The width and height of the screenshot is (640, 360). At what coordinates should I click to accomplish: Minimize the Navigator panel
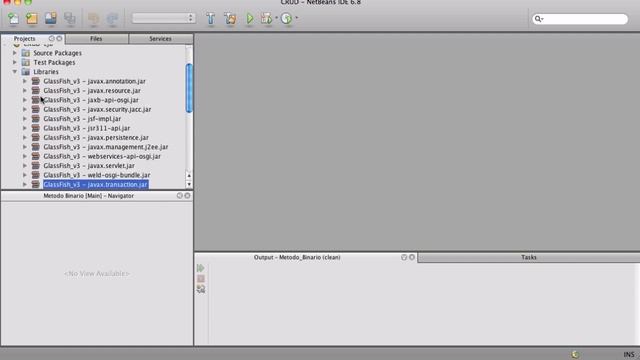click(x=180, y=196)
